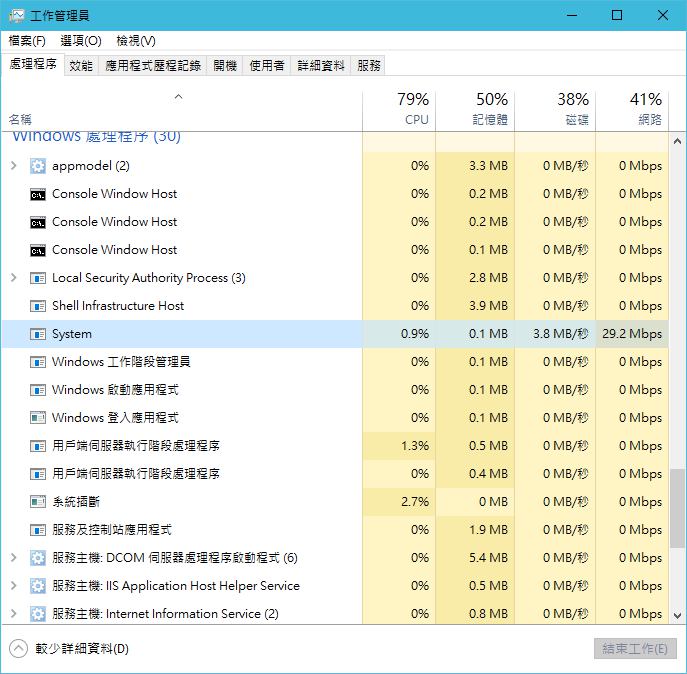
Task: Click the scrollbar up arrow
Action: [677, 141]
